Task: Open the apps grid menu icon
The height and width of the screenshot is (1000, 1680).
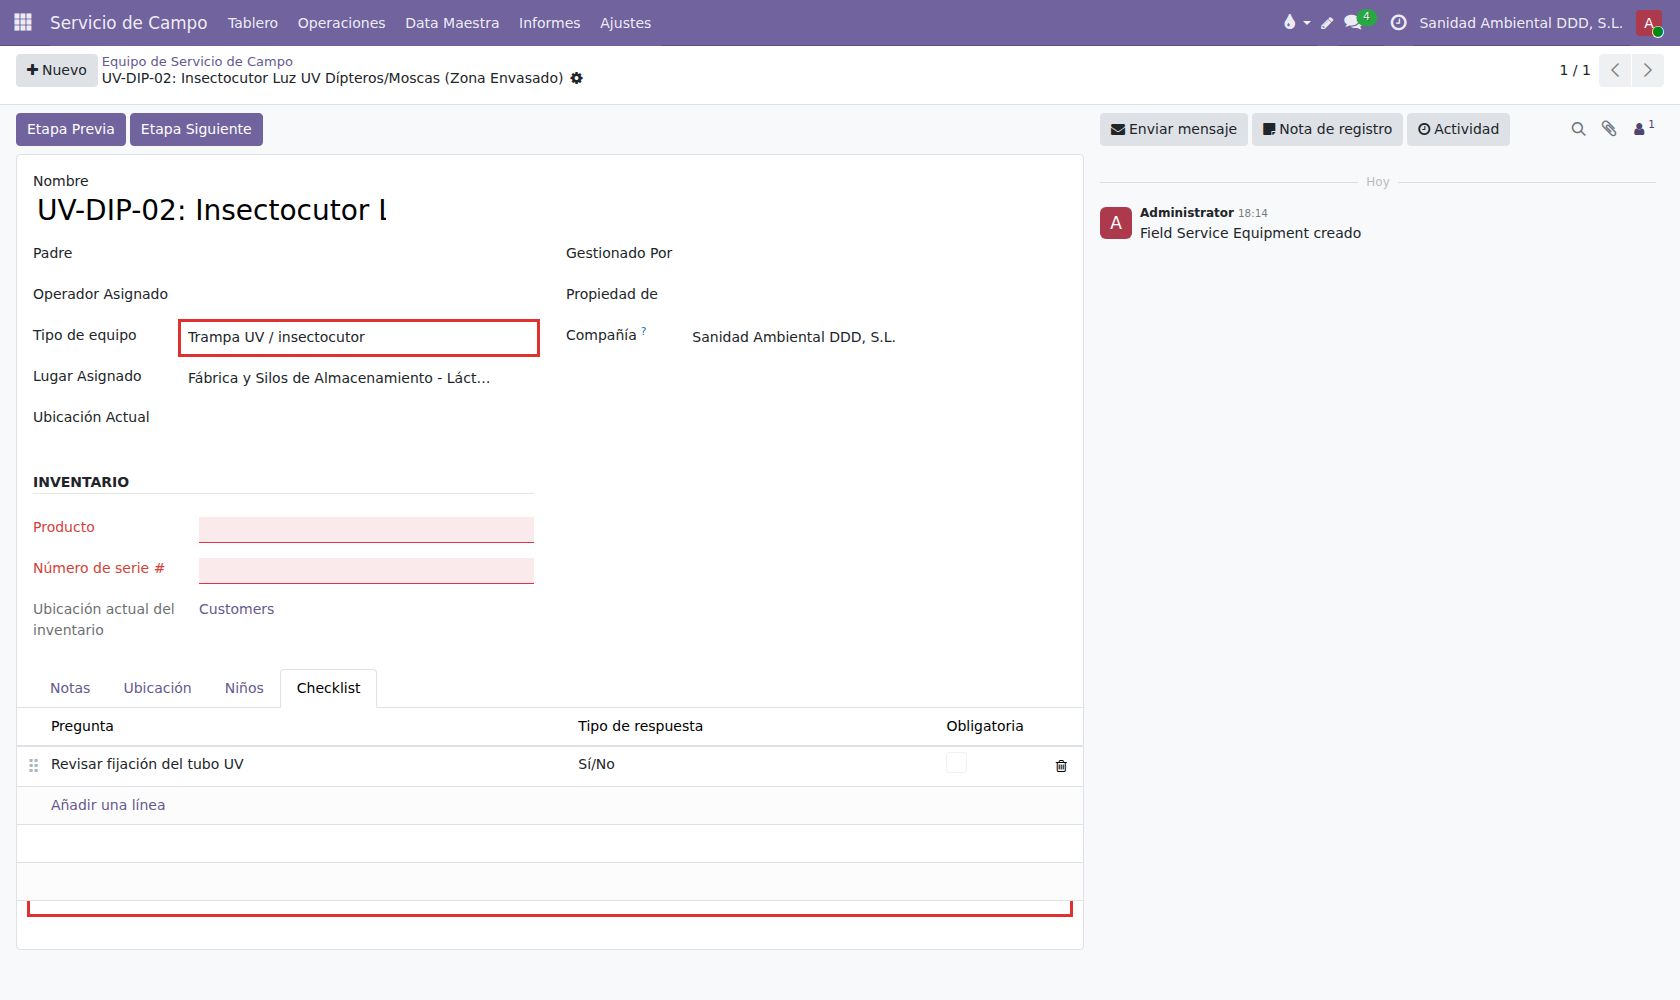Action: tap(23, 22)
